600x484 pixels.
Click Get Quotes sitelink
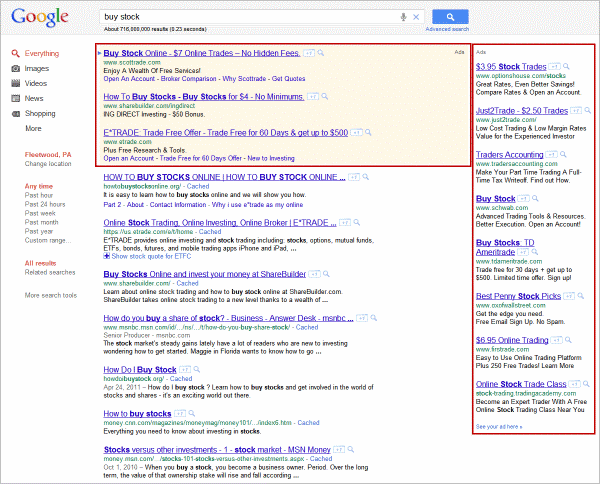coord(288,79)
